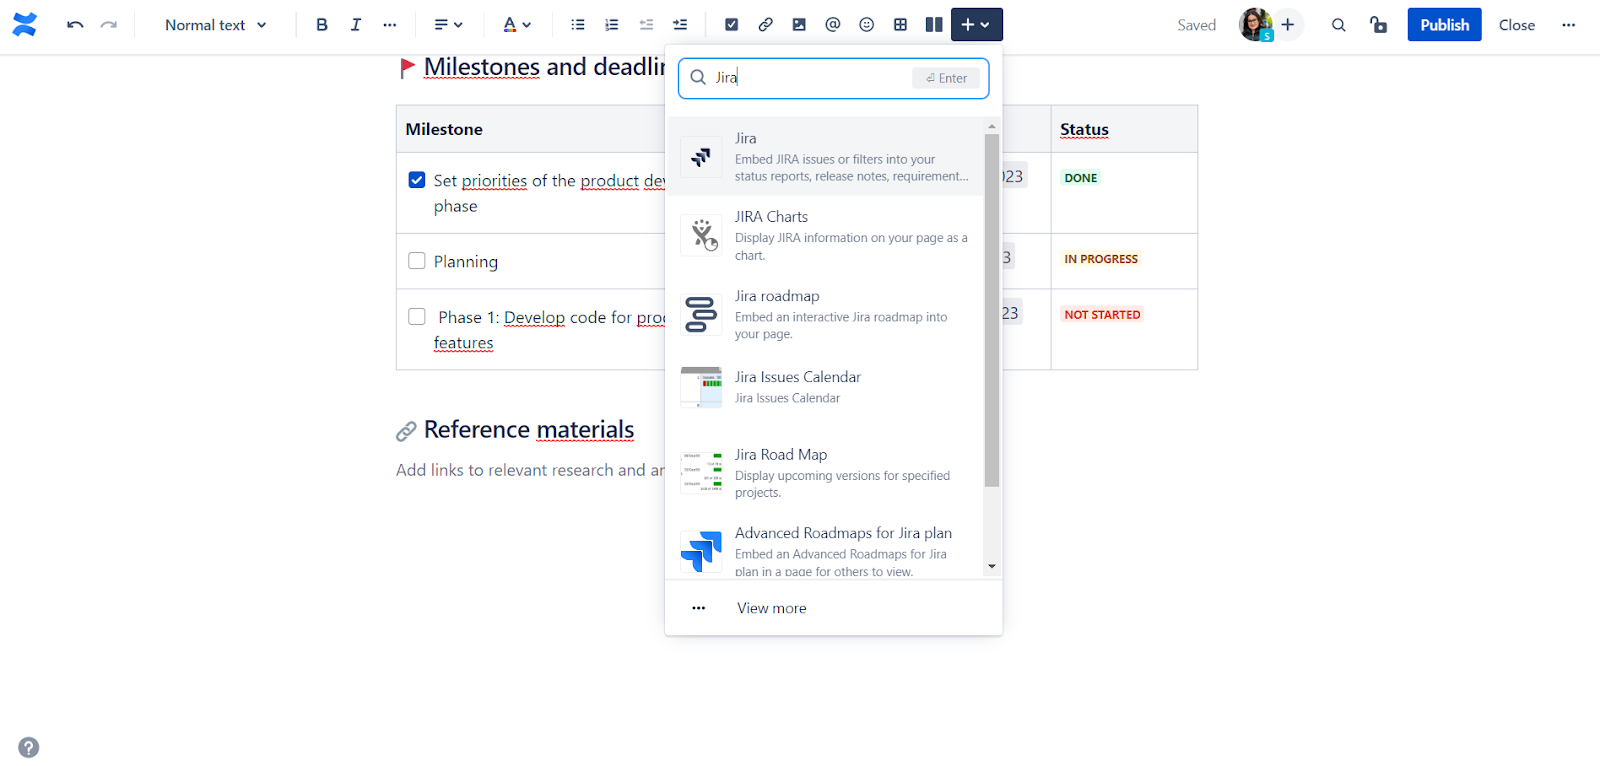The height and width of the screenshot is (766, 1600).
Task: Insert an image or file
Action: (799, 25)
